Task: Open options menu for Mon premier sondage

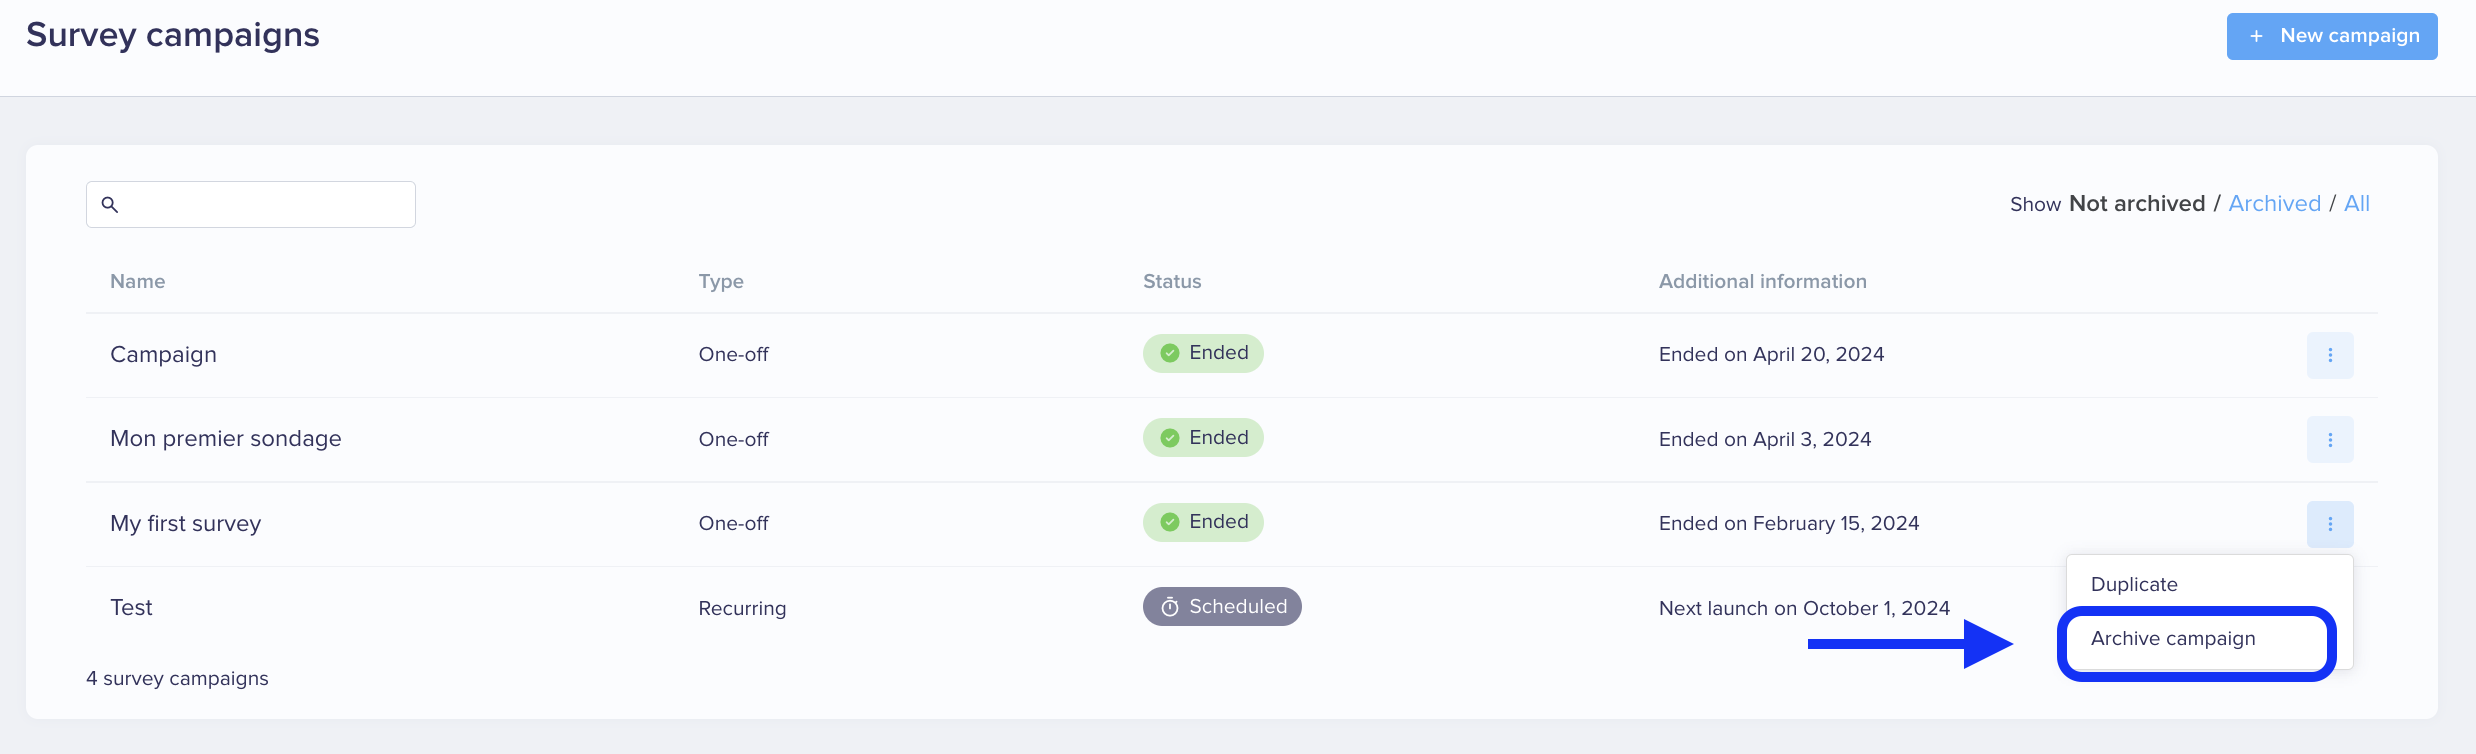Action: [x=2330, y=440]
